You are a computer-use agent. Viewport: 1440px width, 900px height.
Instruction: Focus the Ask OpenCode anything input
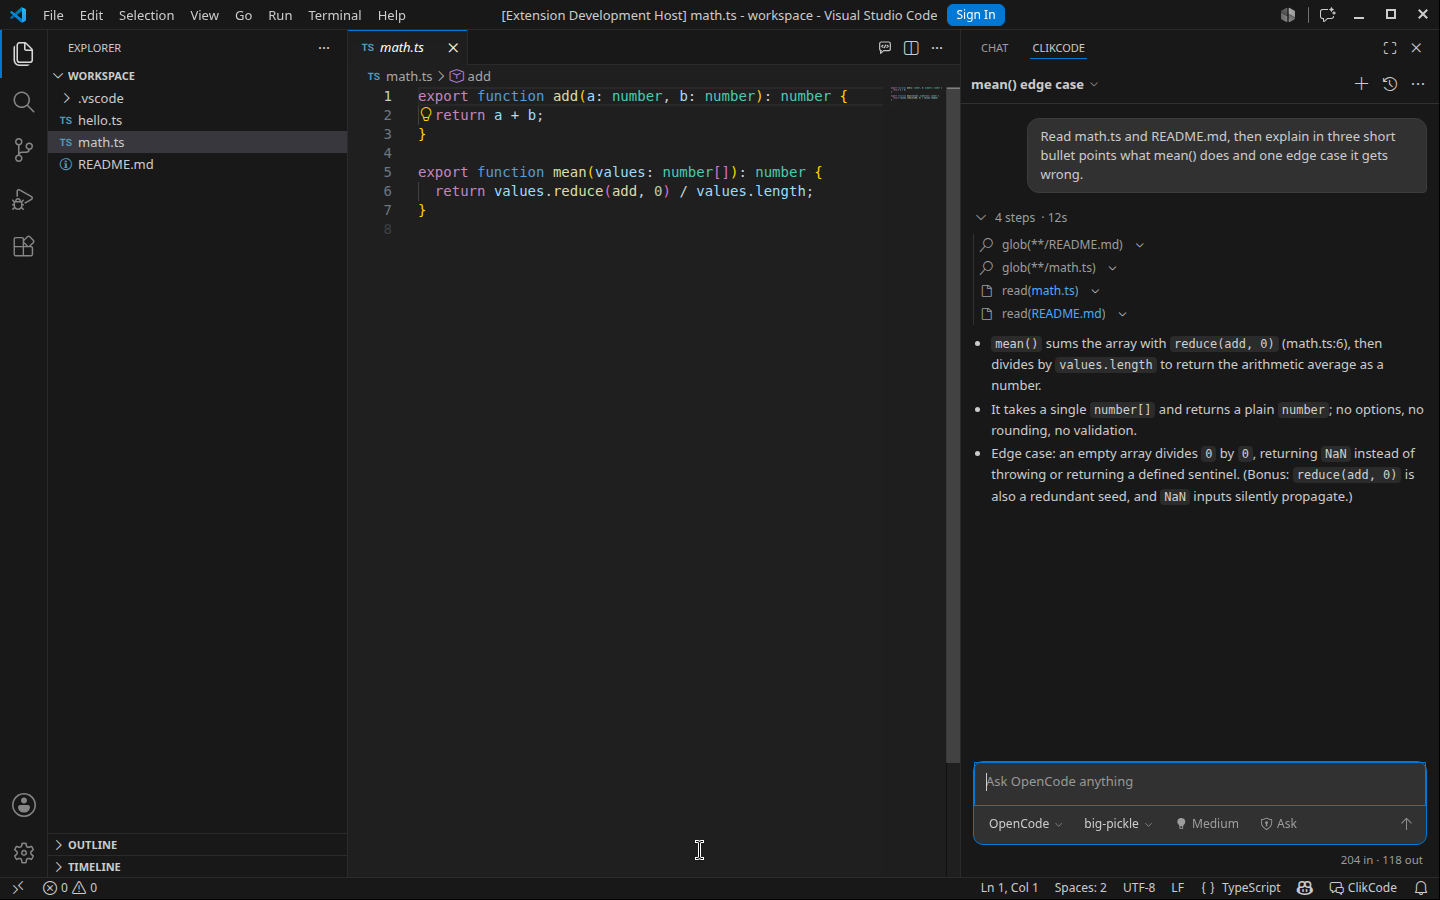click(1200, 782)
